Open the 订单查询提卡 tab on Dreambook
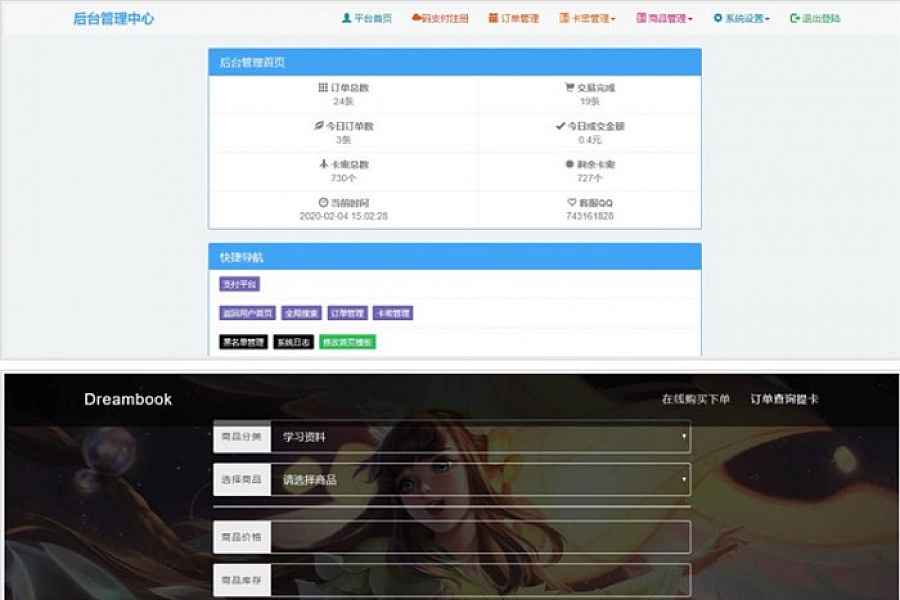 tap(784, 399)
